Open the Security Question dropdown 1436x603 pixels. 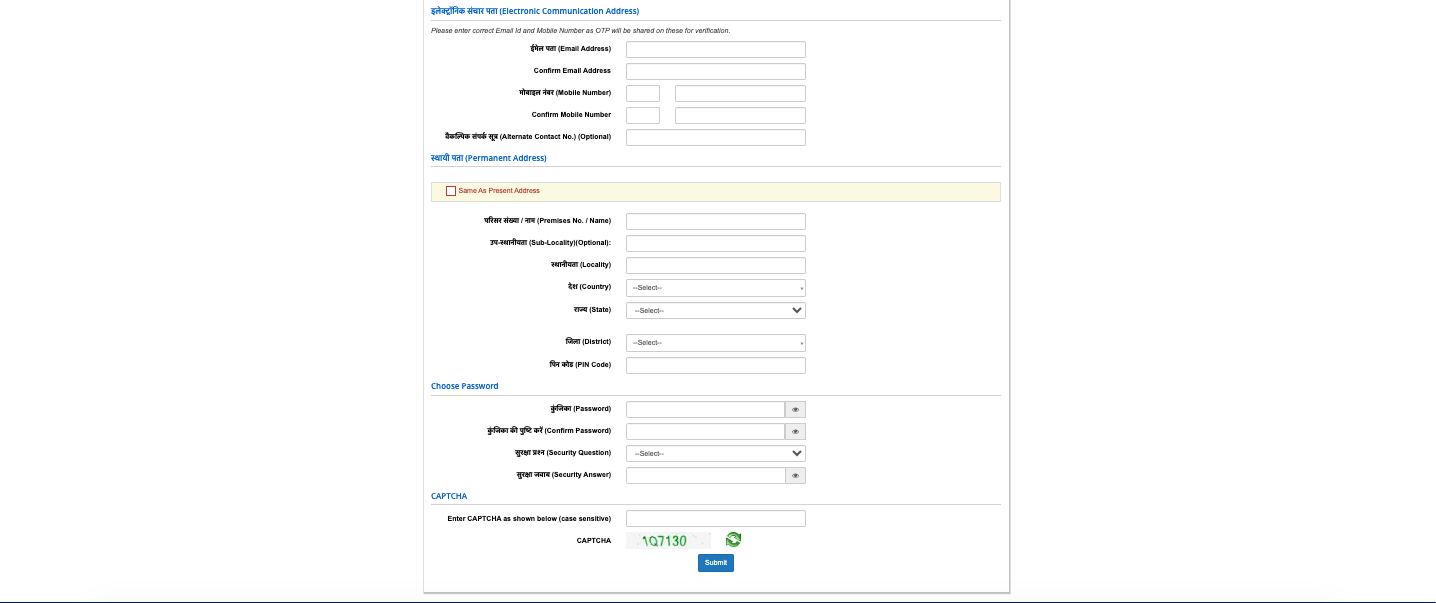point(714,453)
